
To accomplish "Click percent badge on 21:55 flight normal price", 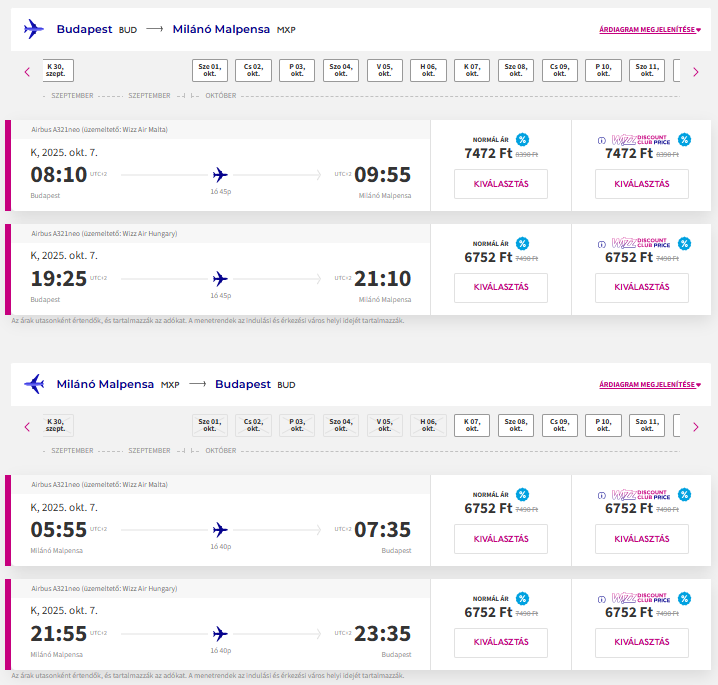I will point(522,598).
